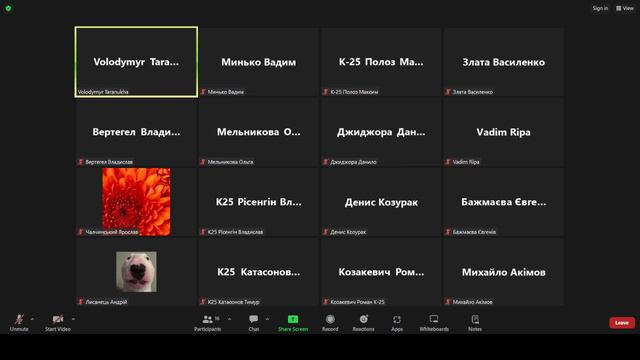Click the Unmute microphone icon
This screenshot has width=640, height=360.
pyautogui.click(x=19, y=319)
